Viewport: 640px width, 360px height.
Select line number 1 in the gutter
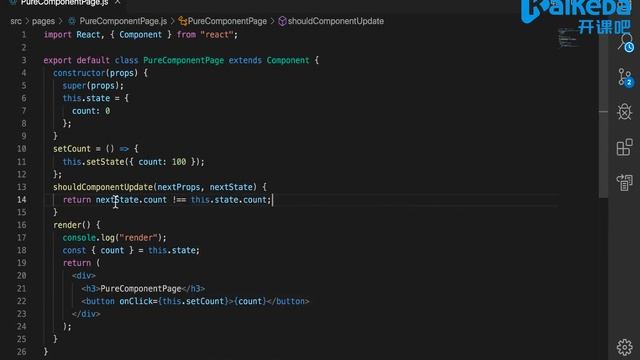[24, 35]
